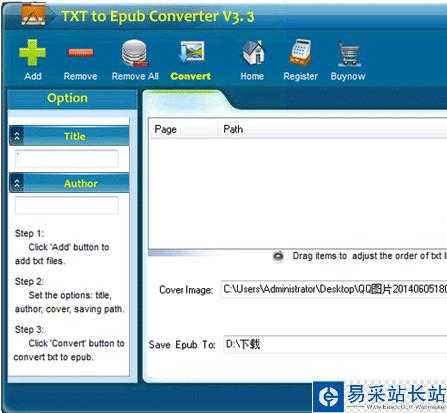Image resolution: width=447 pixels, height=413 pixels.
Task: Sort by the Path column header
Action: pyautogui.click(x=332, y=129)
